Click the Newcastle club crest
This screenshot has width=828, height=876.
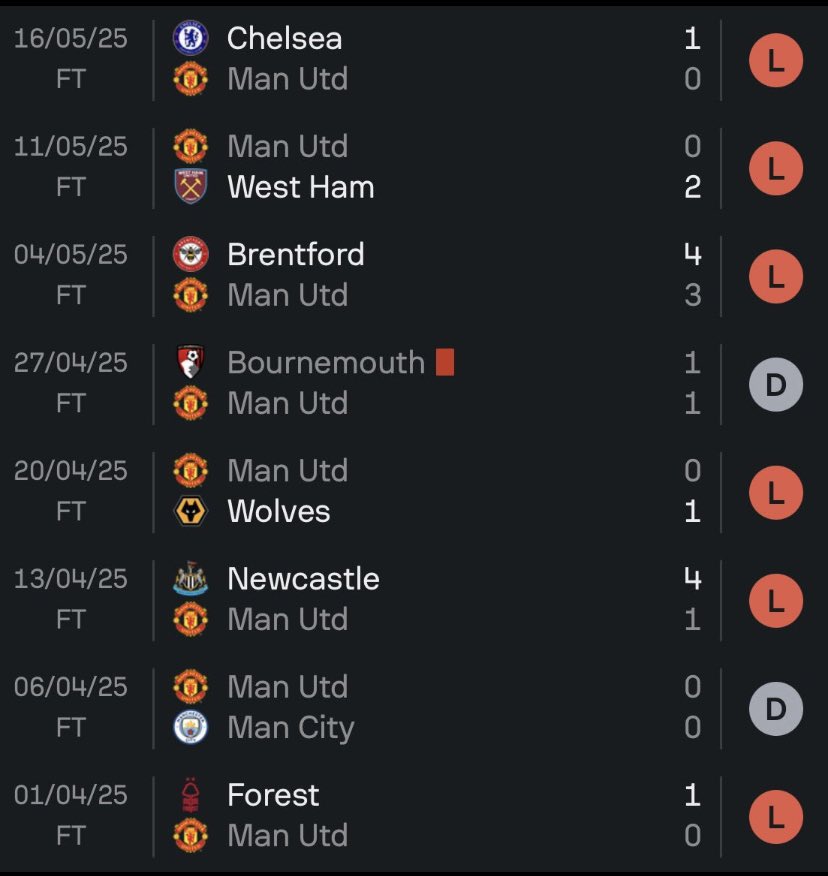coord(191,578)
